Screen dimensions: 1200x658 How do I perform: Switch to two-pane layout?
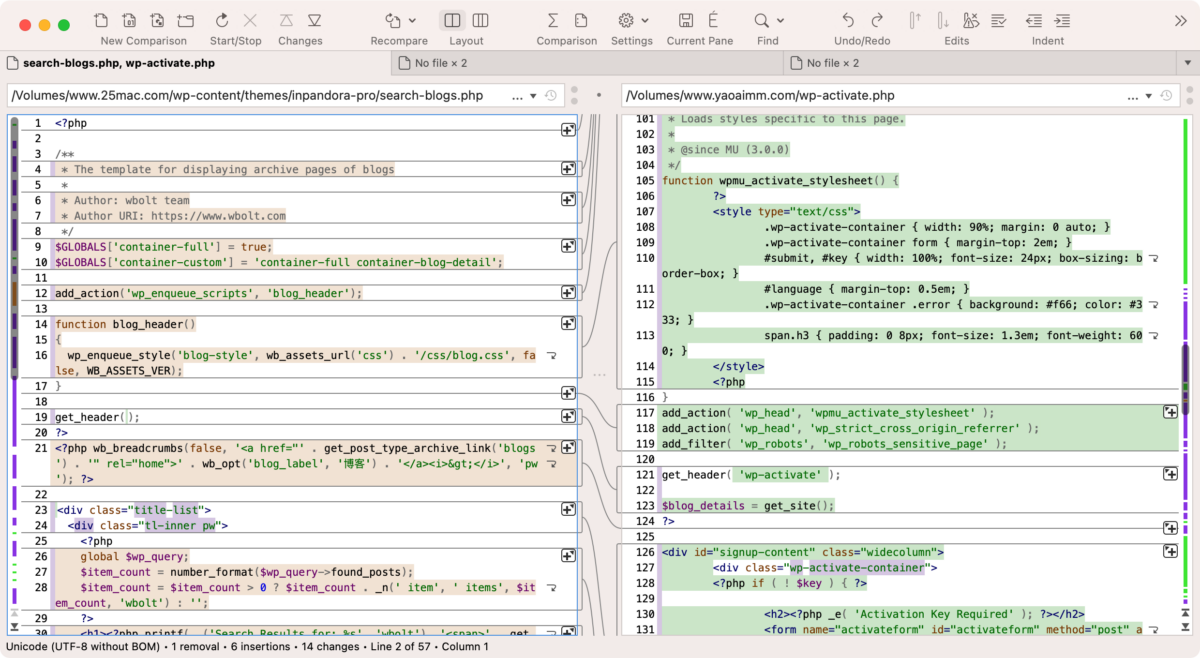click(x=452, y=20)
